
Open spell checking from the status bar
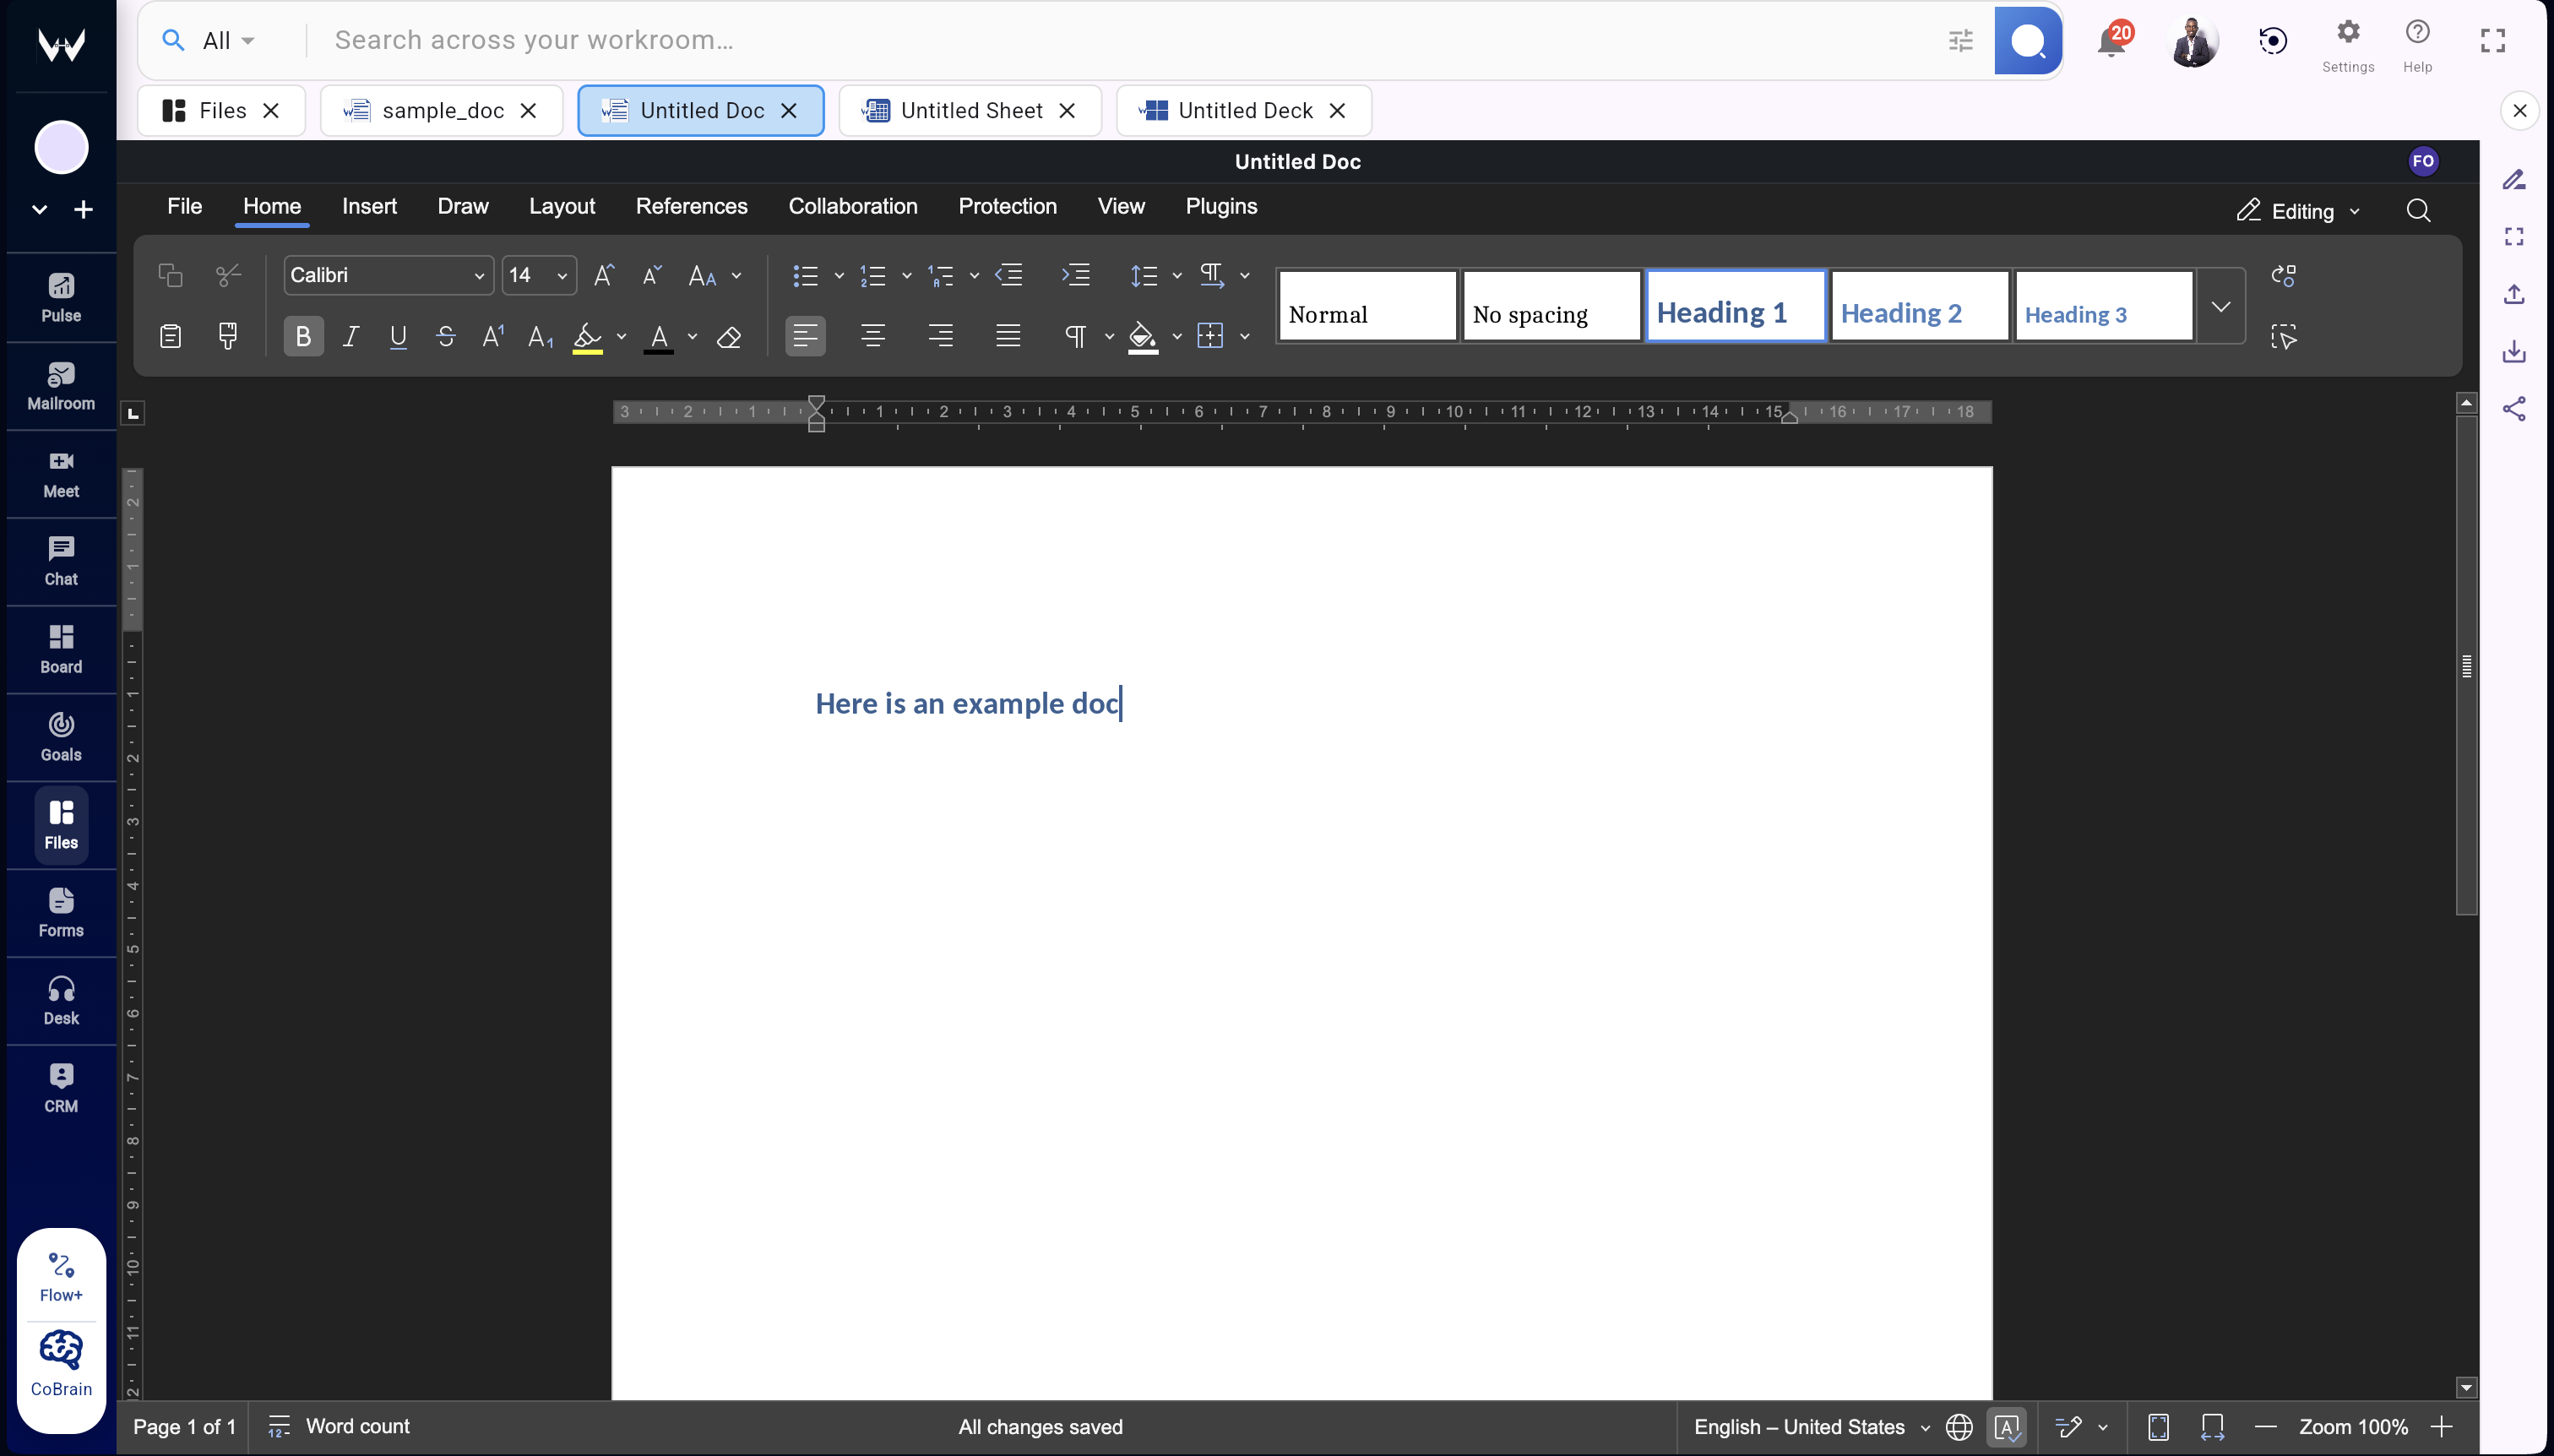coord(2005,1427)
